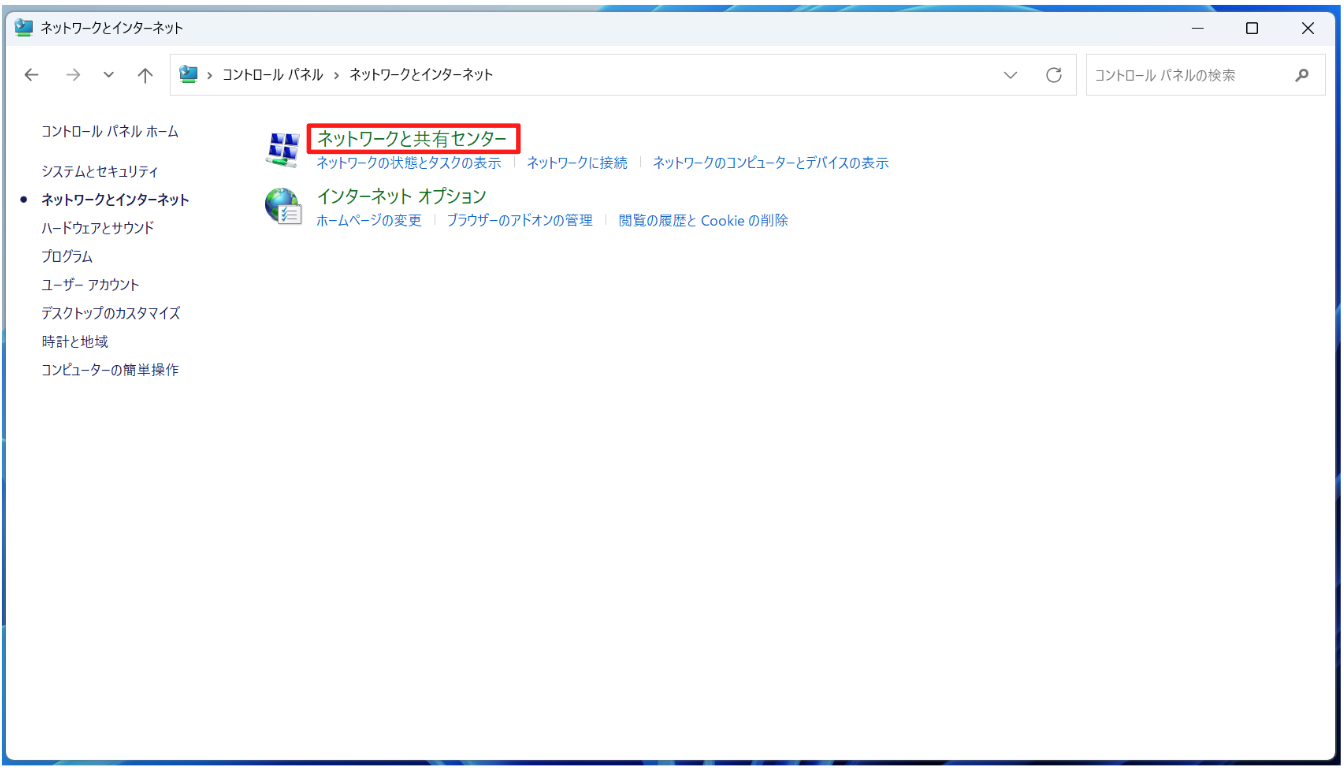Open コンピューターの簡単操作 category
The width and height of the screenshot is (1344, 771).
pos(110,370)
